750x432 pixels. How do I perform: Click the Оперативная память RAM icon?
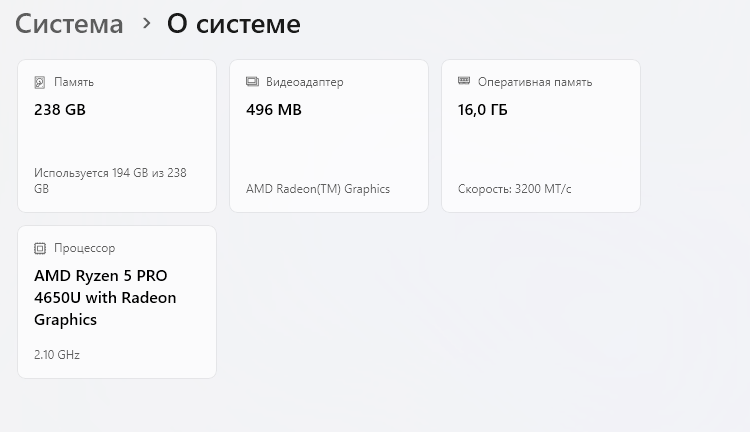click(x=464, y=82)
